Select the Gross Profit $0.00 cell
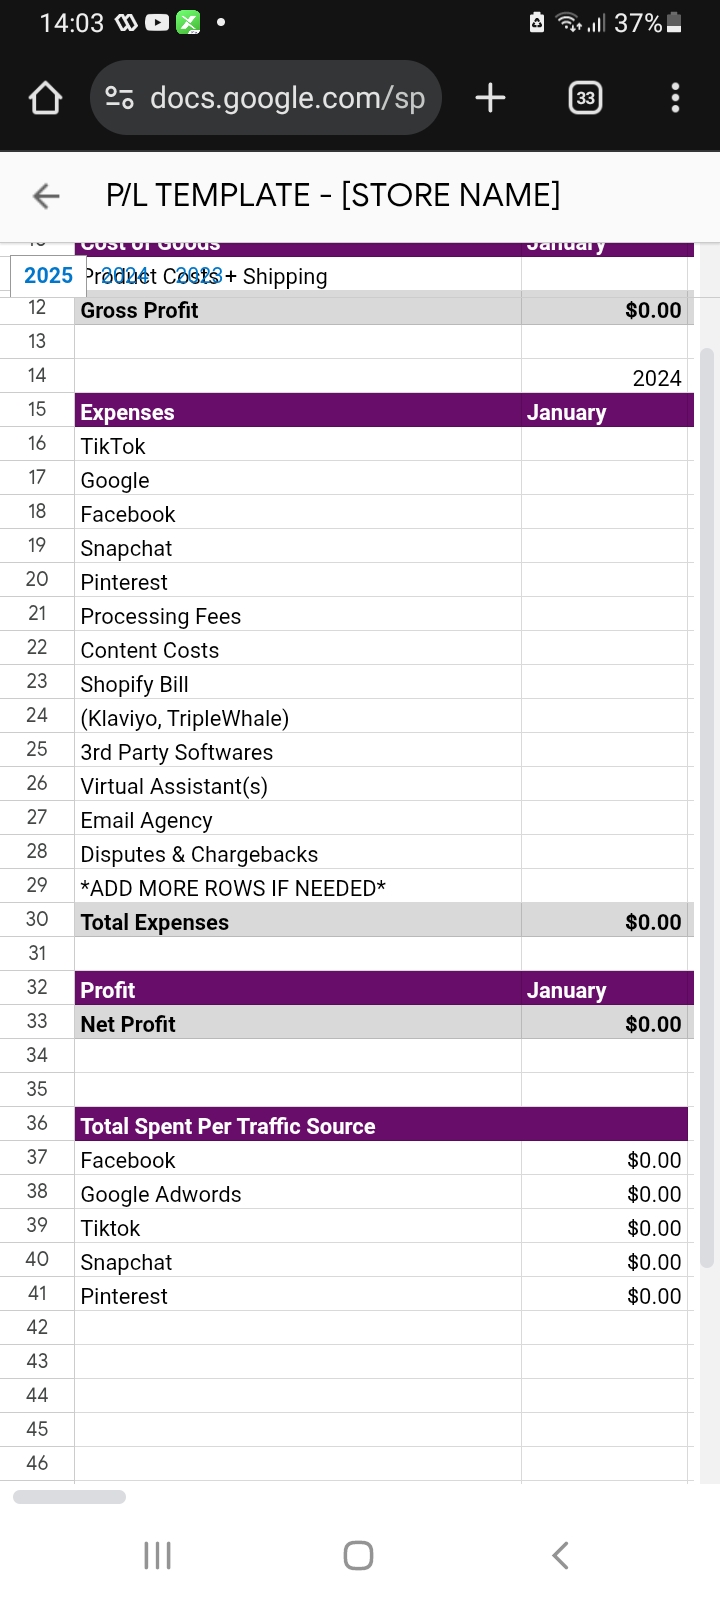The width and height of the screenshot is (720, 1600). (x=604, y=310)
